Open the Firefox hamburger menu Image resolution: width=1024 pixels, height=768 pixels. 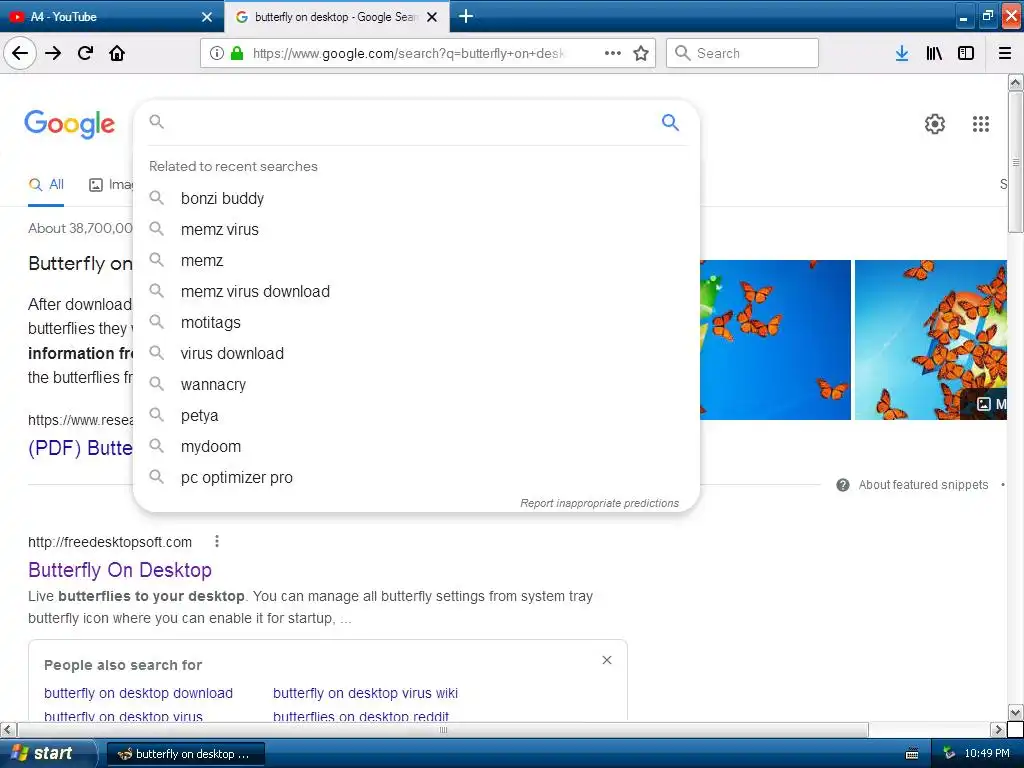(1005, 53)
